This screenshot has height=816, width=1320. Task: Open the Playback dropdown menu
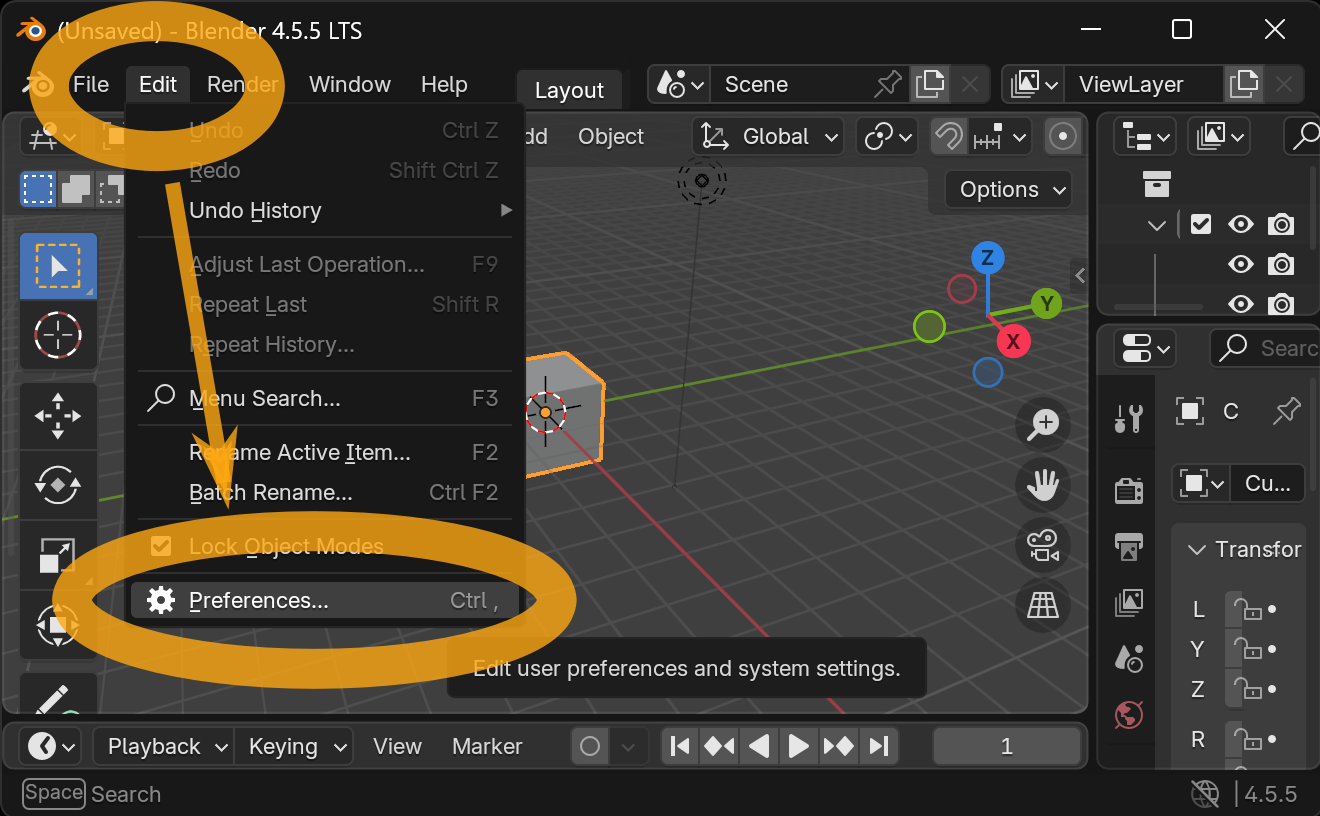coord(163,746)
